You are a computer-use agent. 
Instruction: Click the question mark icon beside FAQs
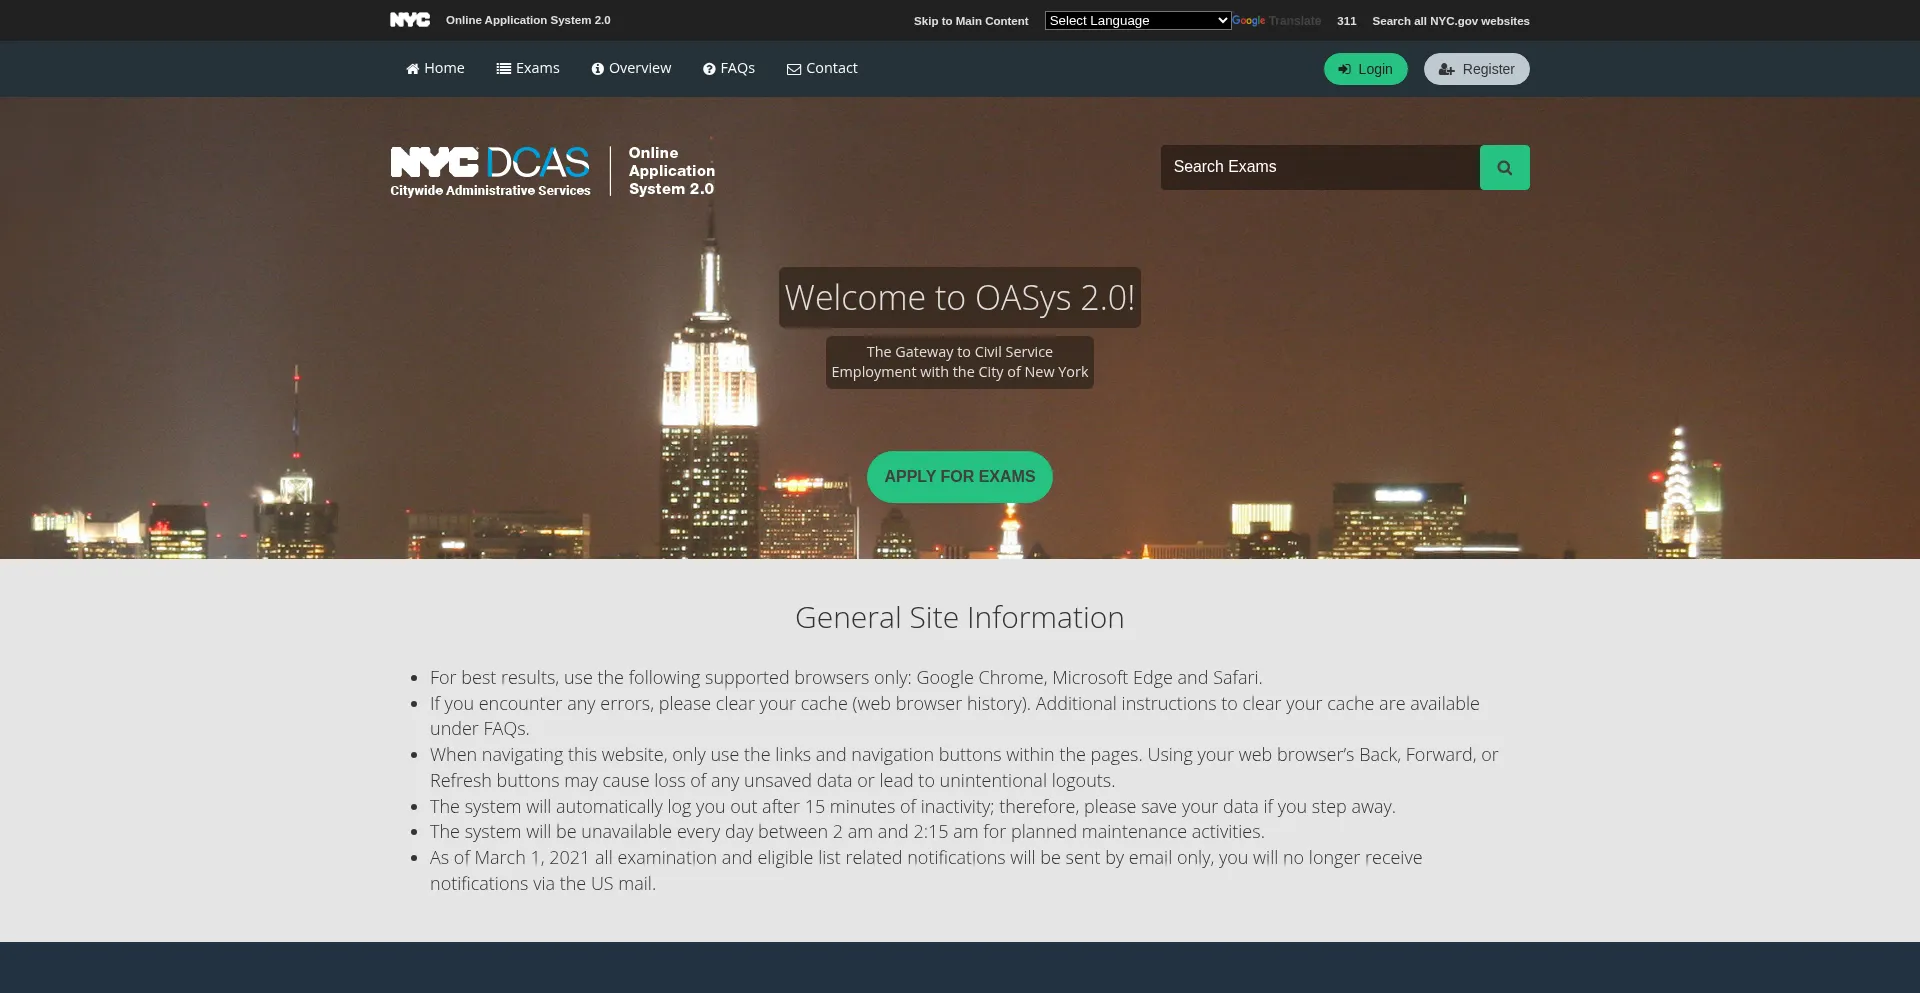709,69
